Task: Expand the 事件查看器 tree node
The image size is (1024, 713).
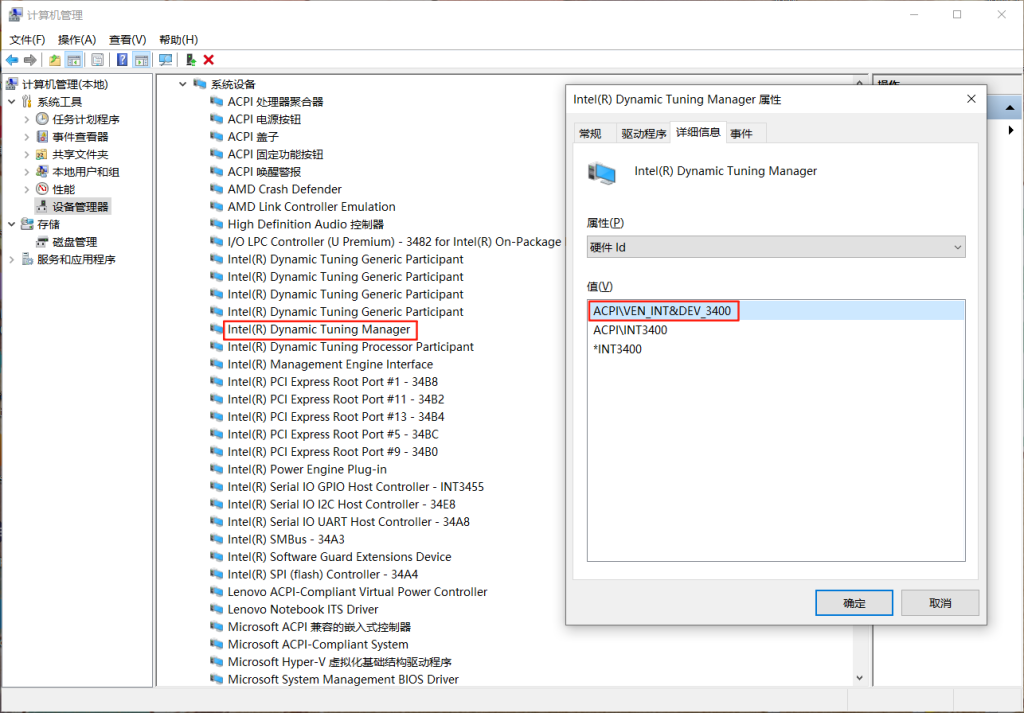Action: (27, 137)
